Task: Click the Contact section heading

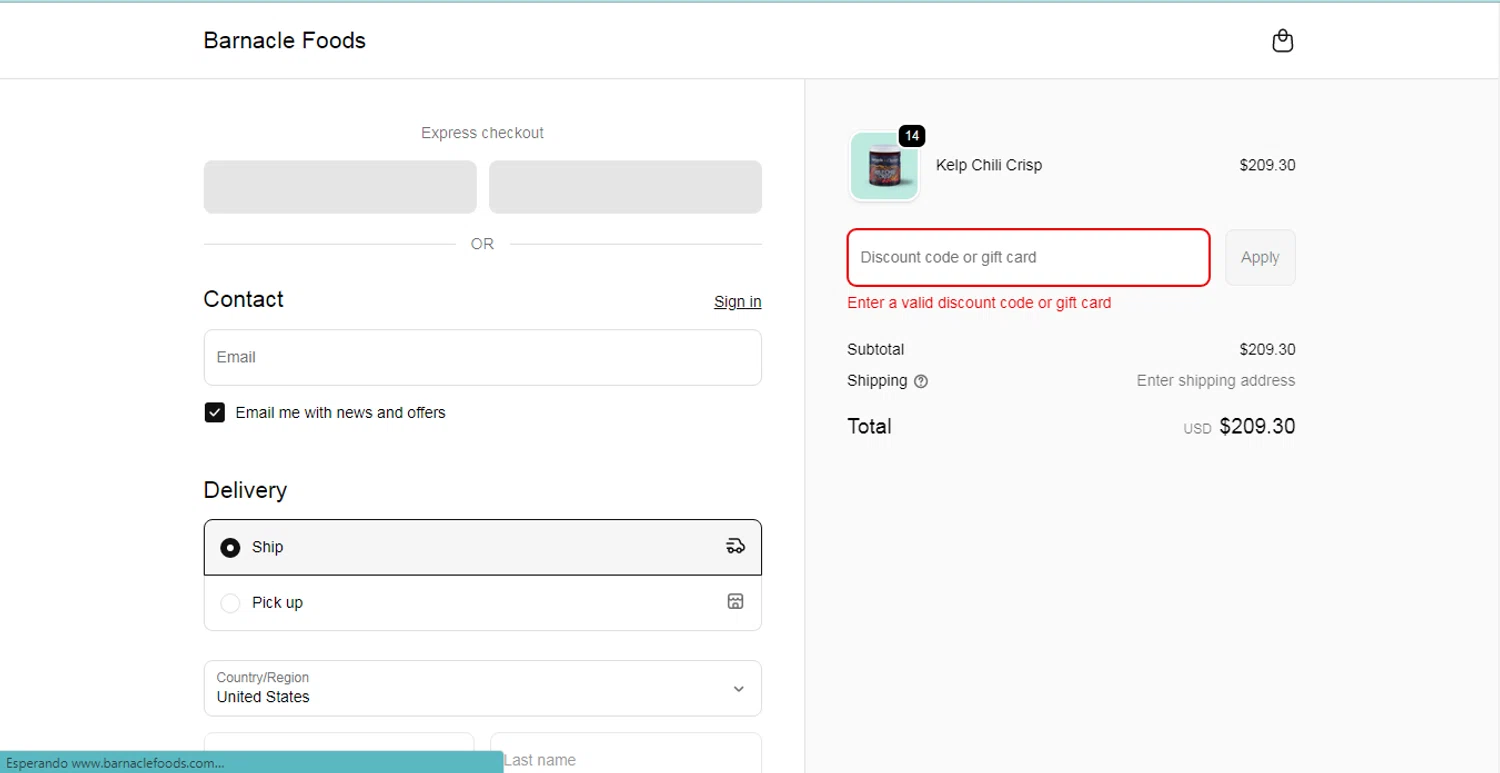Action: pos(243,299)
